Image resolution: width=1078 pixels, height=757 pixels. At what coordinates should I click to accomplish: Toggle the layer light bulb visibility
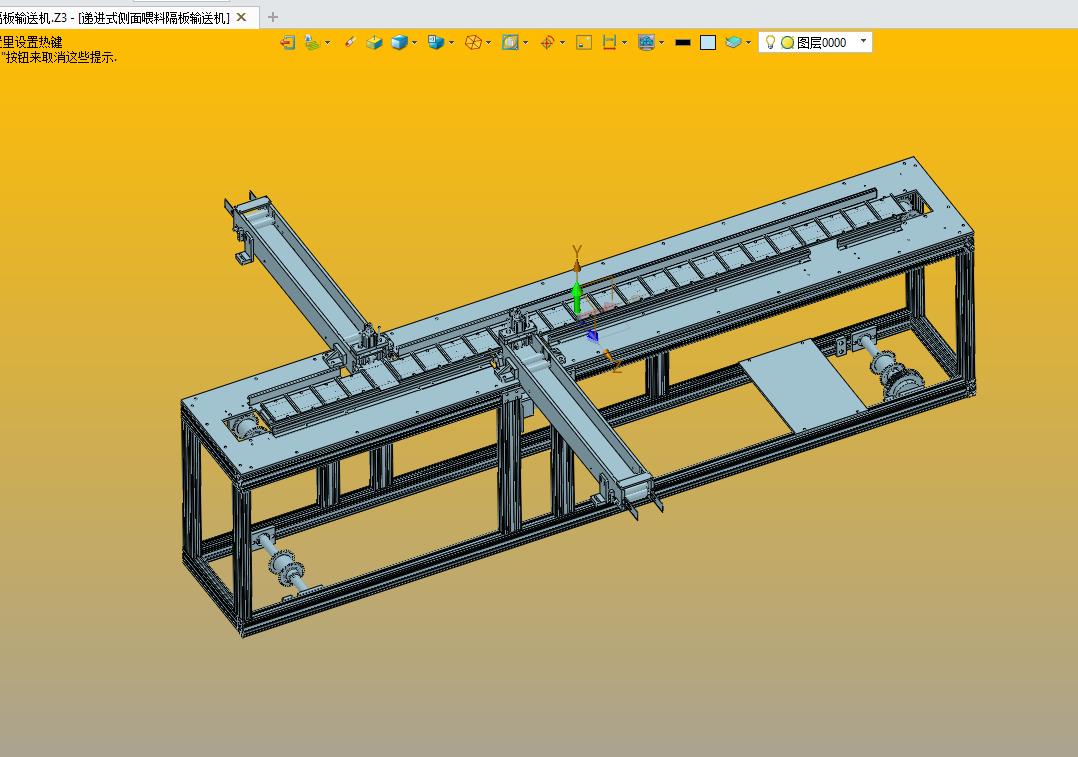click(770, 42)
